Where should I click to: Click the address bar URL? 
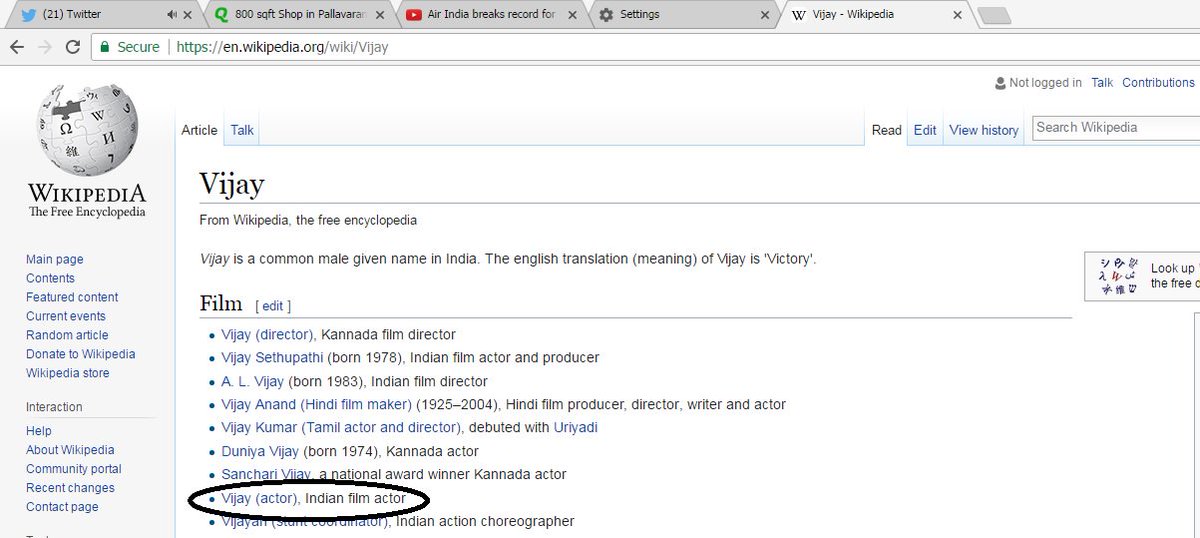[282, 47]
